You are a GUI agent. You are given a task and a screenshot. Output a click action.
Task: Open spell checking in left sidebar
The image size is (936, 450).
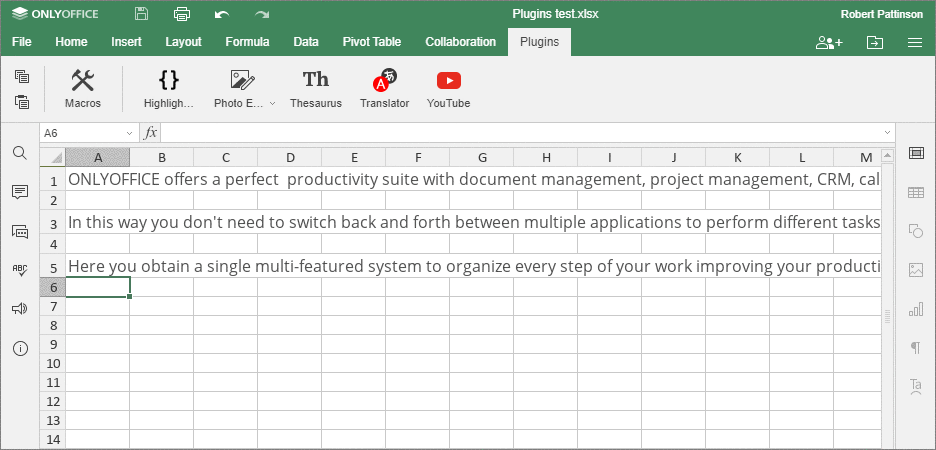point(19,270)
